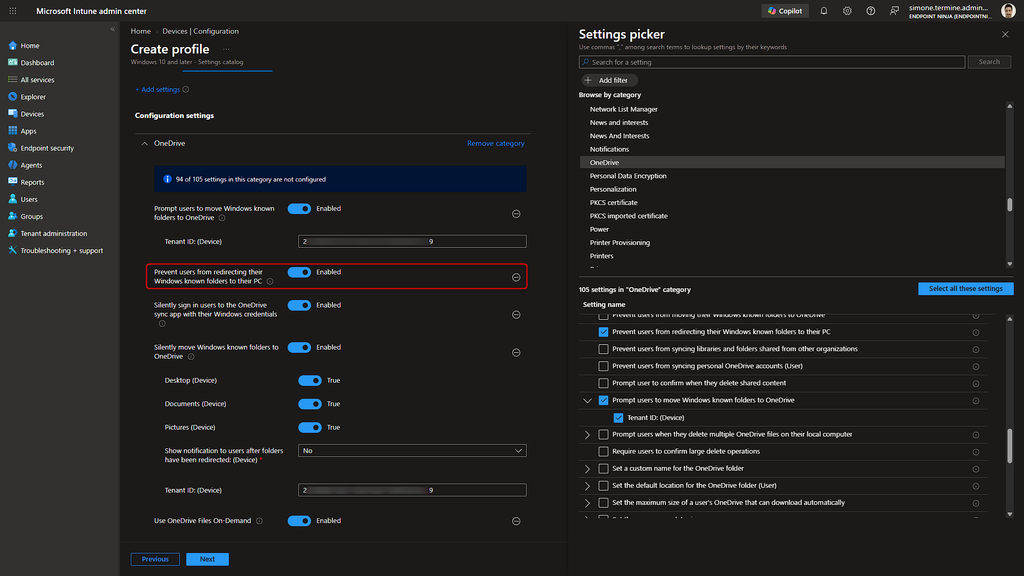Remove the Silently sign in users setting

click(x=516, y=315)
